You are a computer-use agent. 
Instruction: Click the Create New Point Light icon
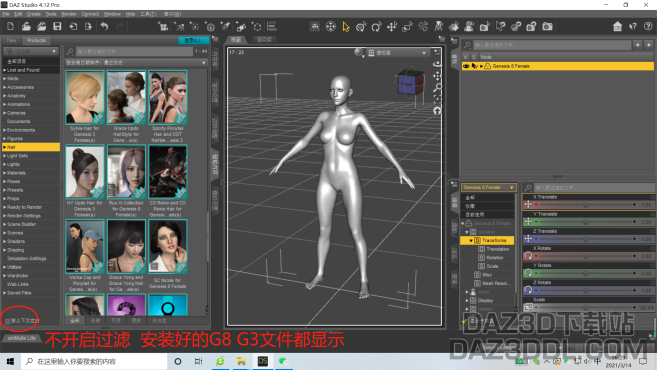195,27
